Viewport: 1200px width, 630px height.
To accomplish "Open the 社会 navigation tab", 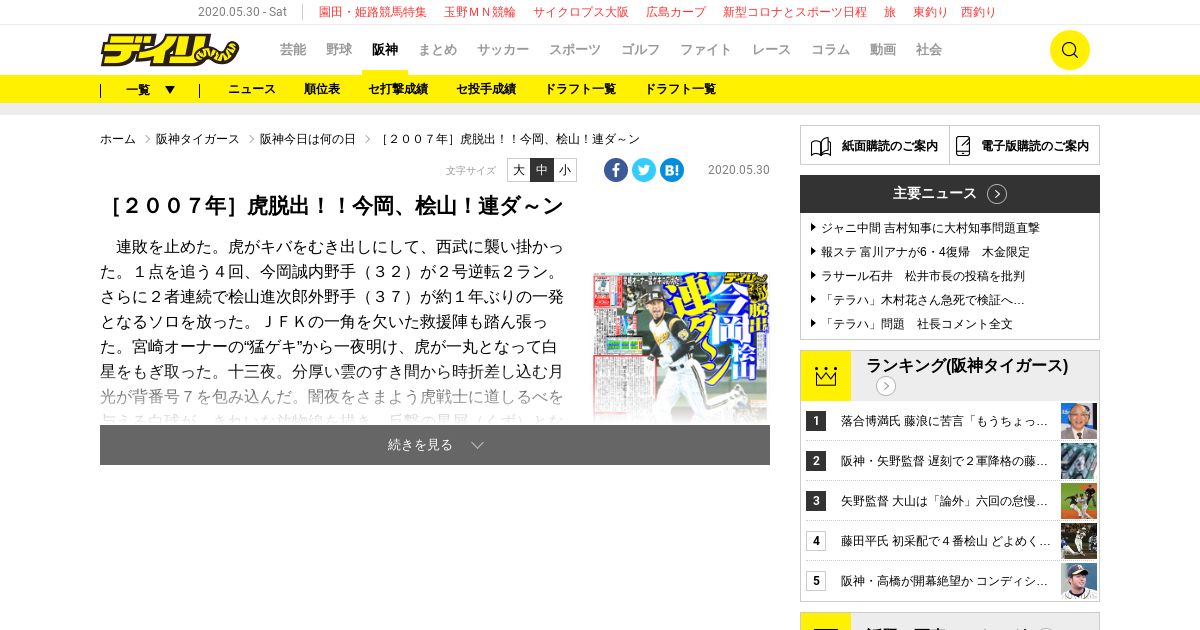I will (929, 49).
